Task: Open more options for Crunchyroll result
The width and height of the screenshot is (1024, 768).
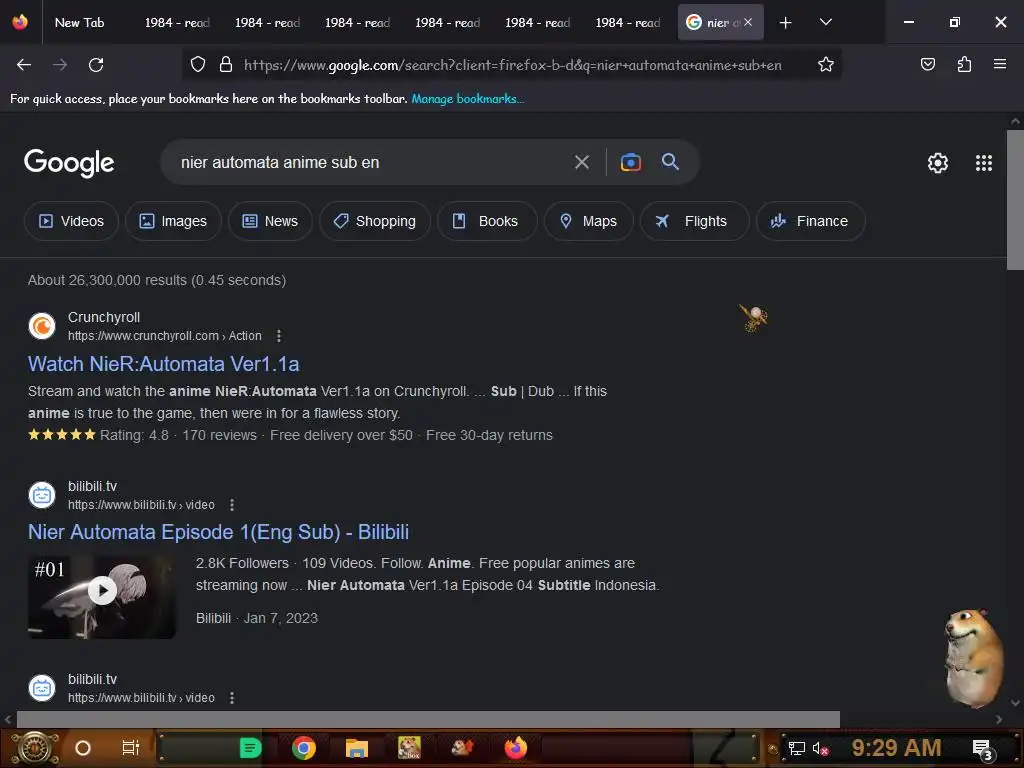Action: (x=279, y=336)
